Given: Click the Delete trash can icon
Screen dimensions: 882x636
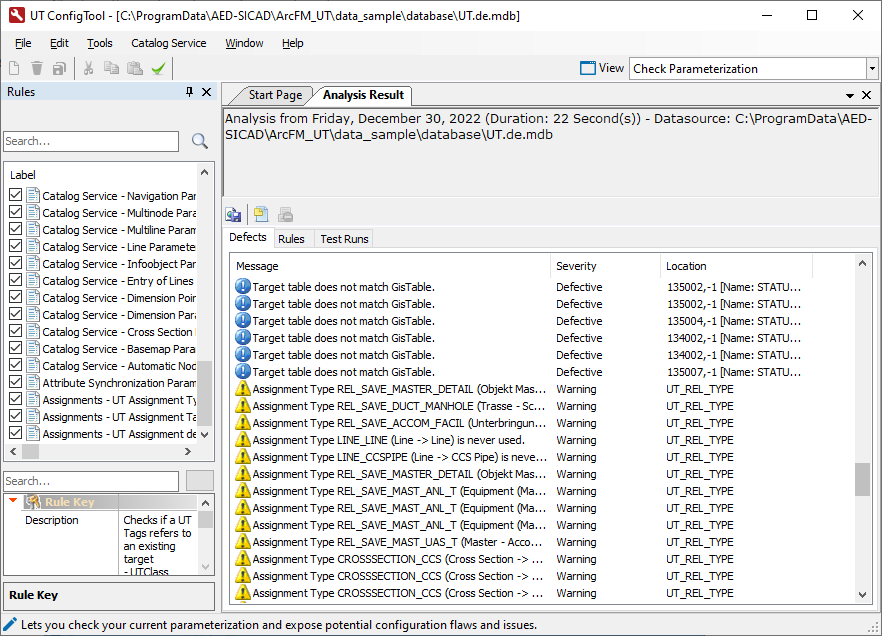Looking at the screenshot, I should point(37,69).
